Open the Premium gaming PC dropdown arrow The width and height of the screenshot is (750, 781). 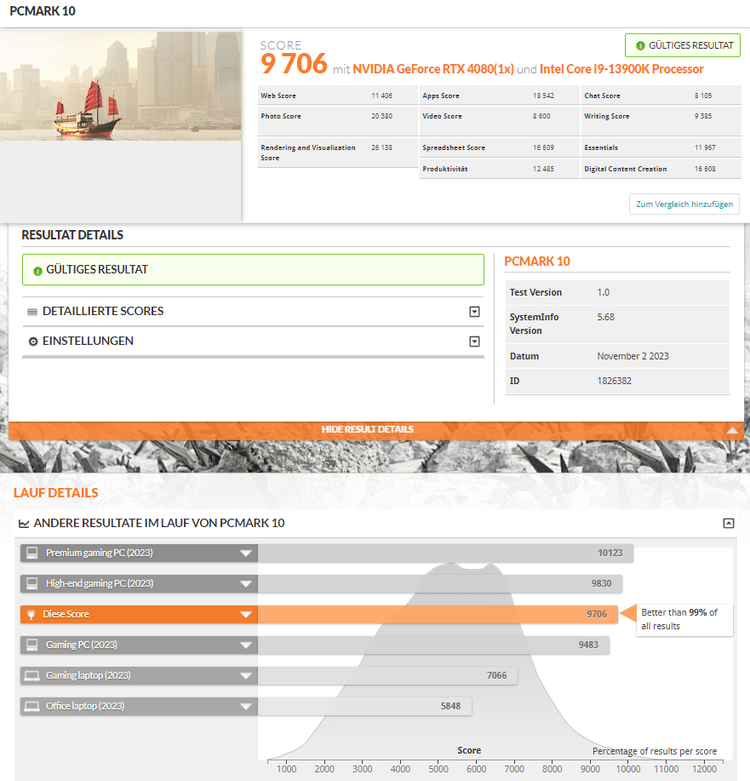pos(245,553)
